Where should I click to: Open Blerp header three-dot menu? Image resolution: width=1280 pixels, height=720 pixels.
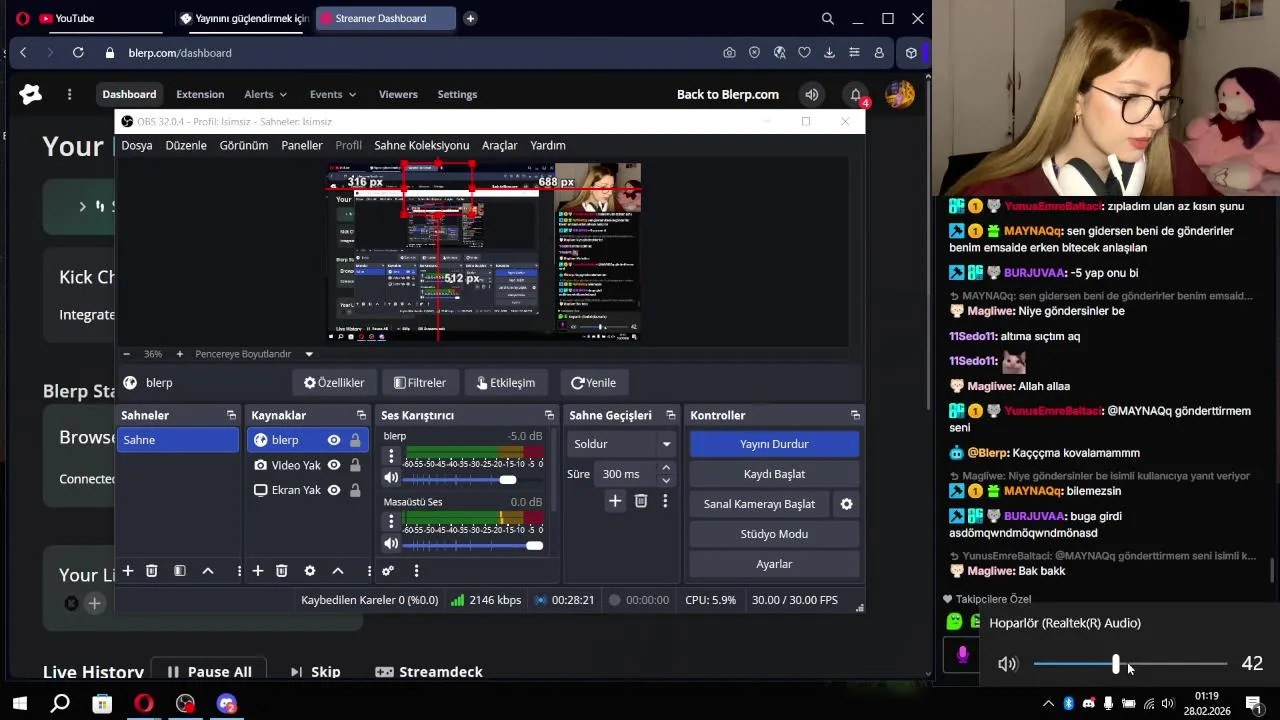click(69, 95)
